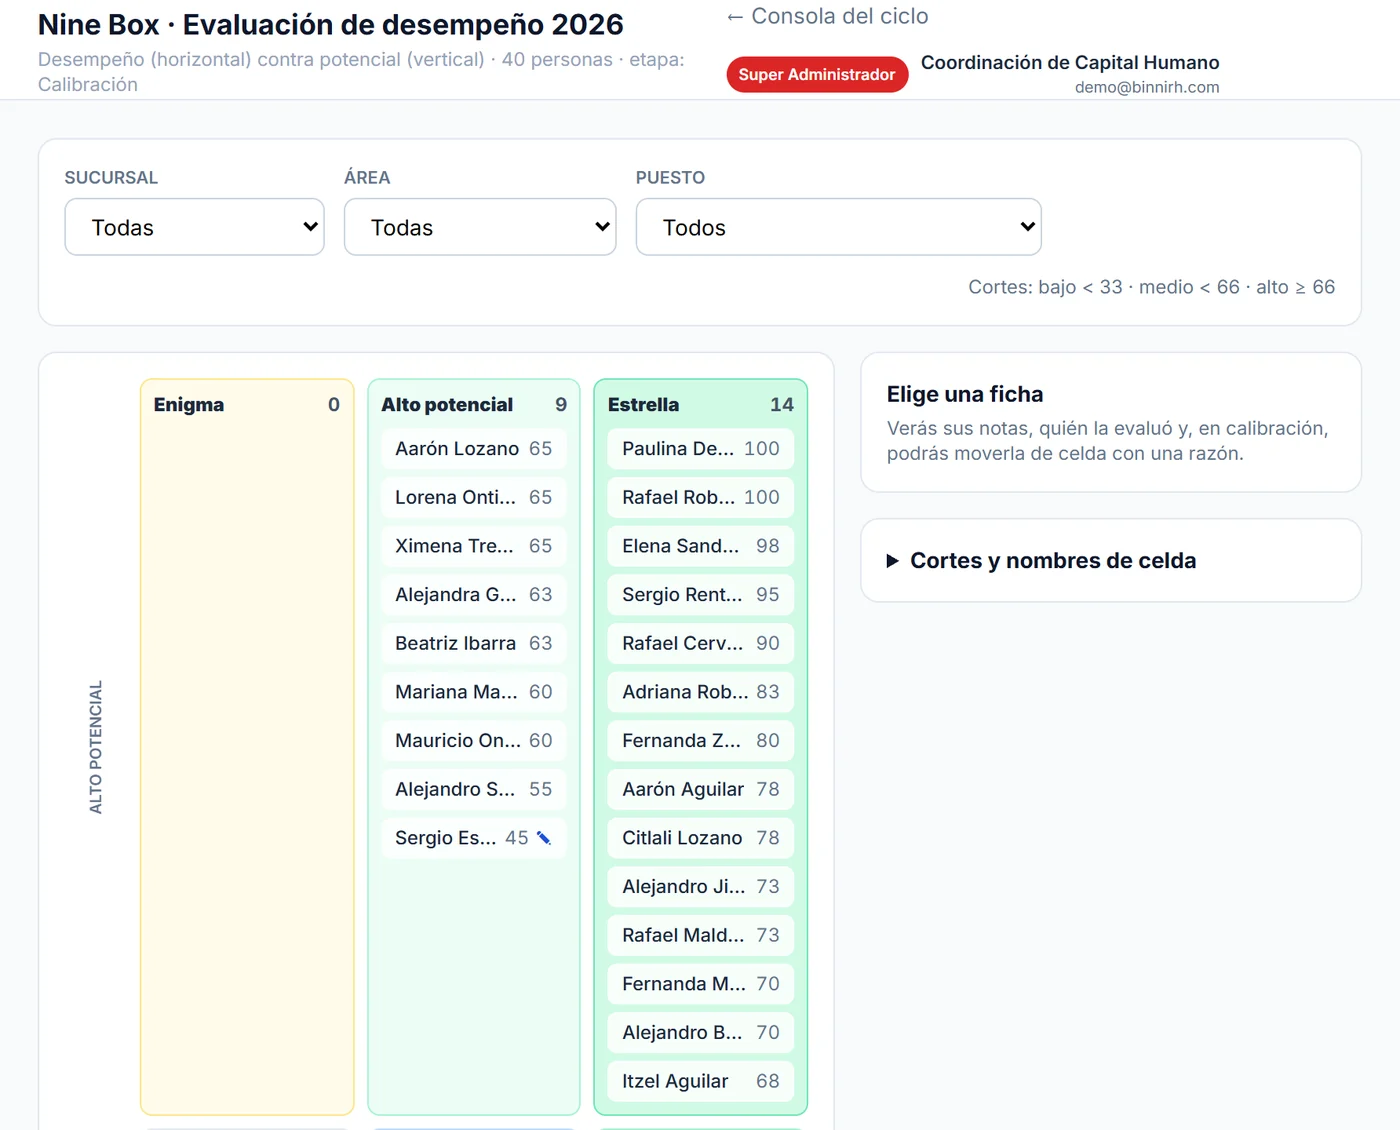This screenshot has height=1130, width=1400.
Task: Select the Rafael Mald... card
Action: tap(701, 935)
